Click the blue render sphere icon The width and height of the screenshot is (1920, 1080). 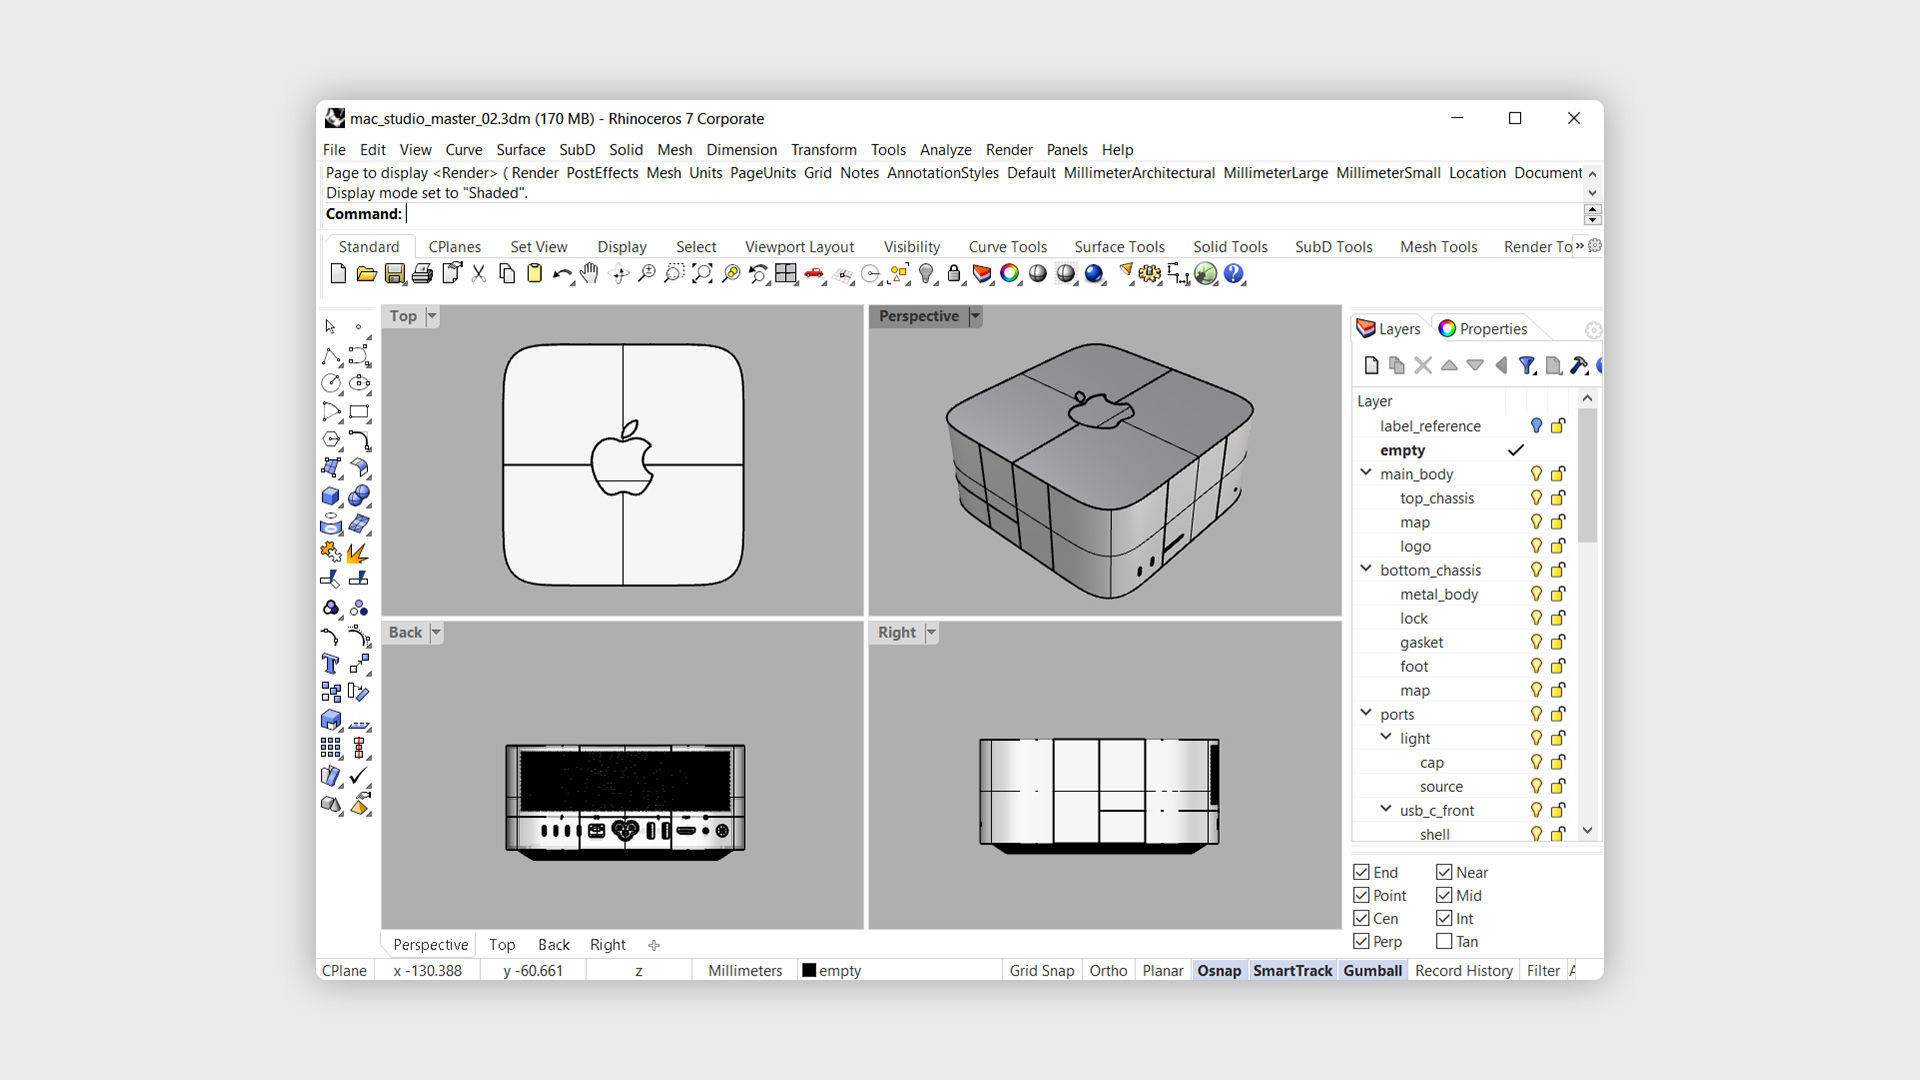pos(1094,274)
